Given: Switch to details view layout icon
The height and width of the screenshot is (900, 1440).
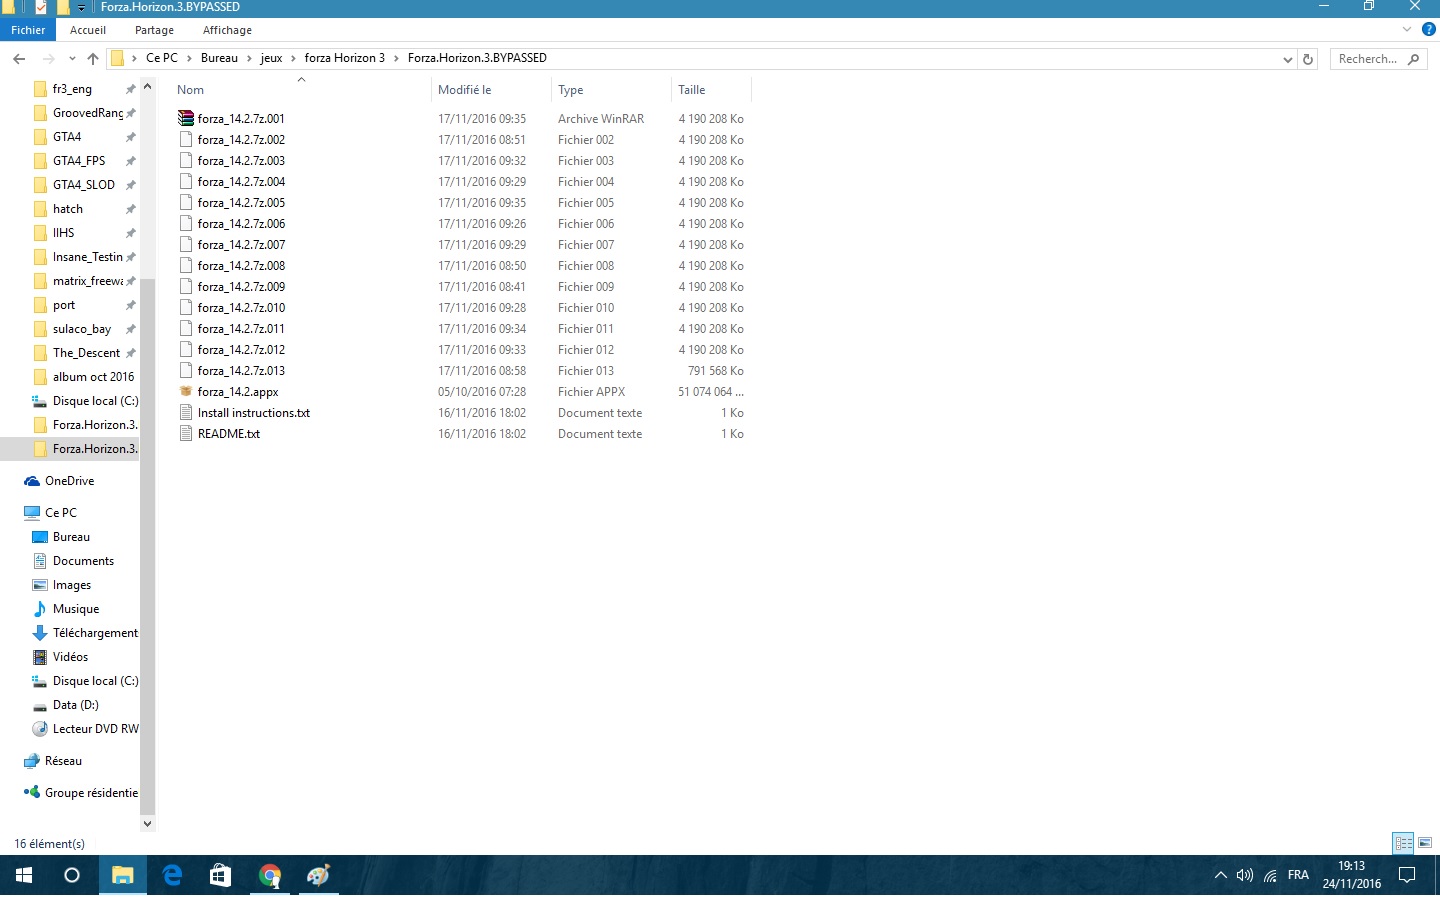Looking at the screenshot, I should pyautogui.click(x=1403, y=843).
